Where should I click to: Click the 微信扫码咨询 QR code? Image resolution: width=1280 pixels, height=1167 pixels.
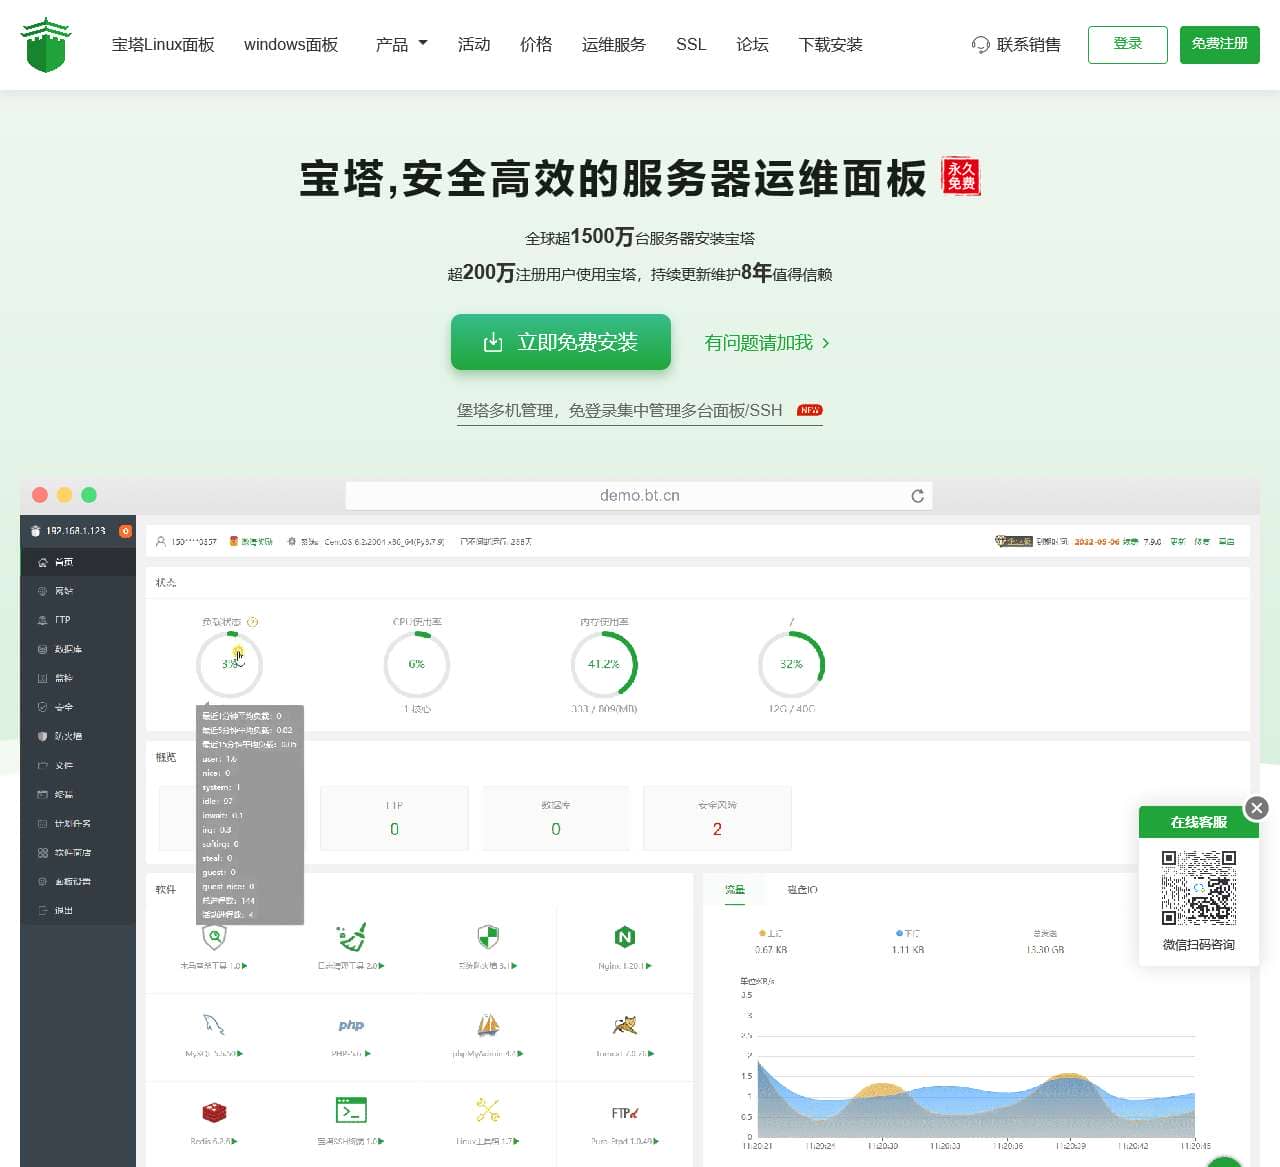pos(1199,888)
